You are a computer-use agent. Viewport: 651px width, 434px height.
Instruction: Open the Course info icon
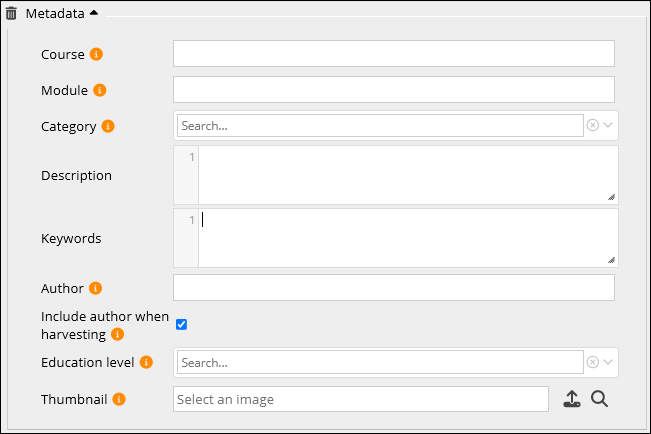[x=96, y=54]
